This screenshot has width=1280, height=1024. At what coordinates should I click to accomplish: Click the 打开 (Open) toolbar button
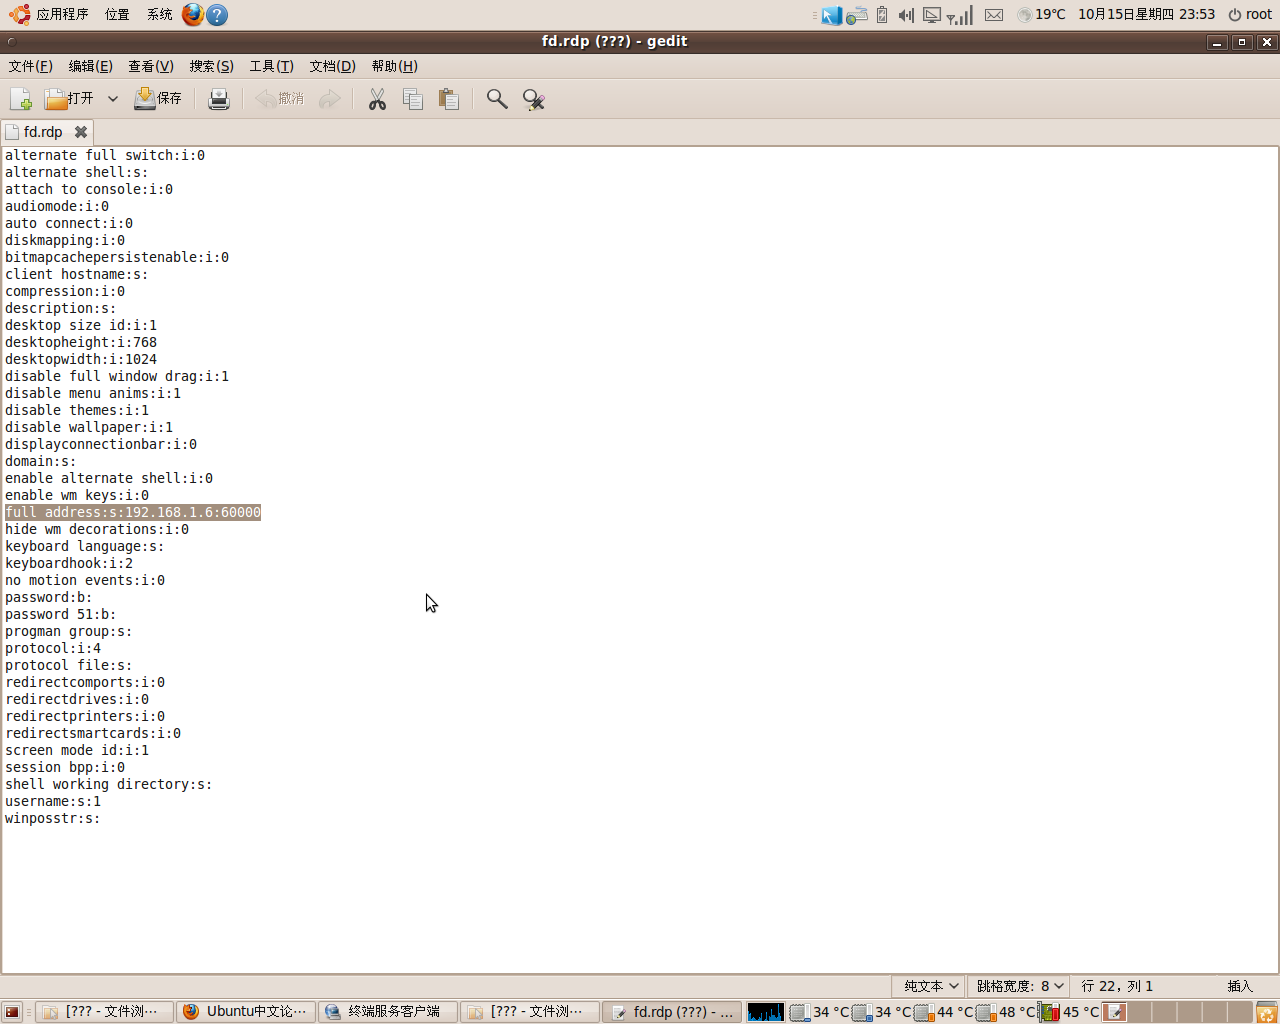coord(69,99)
